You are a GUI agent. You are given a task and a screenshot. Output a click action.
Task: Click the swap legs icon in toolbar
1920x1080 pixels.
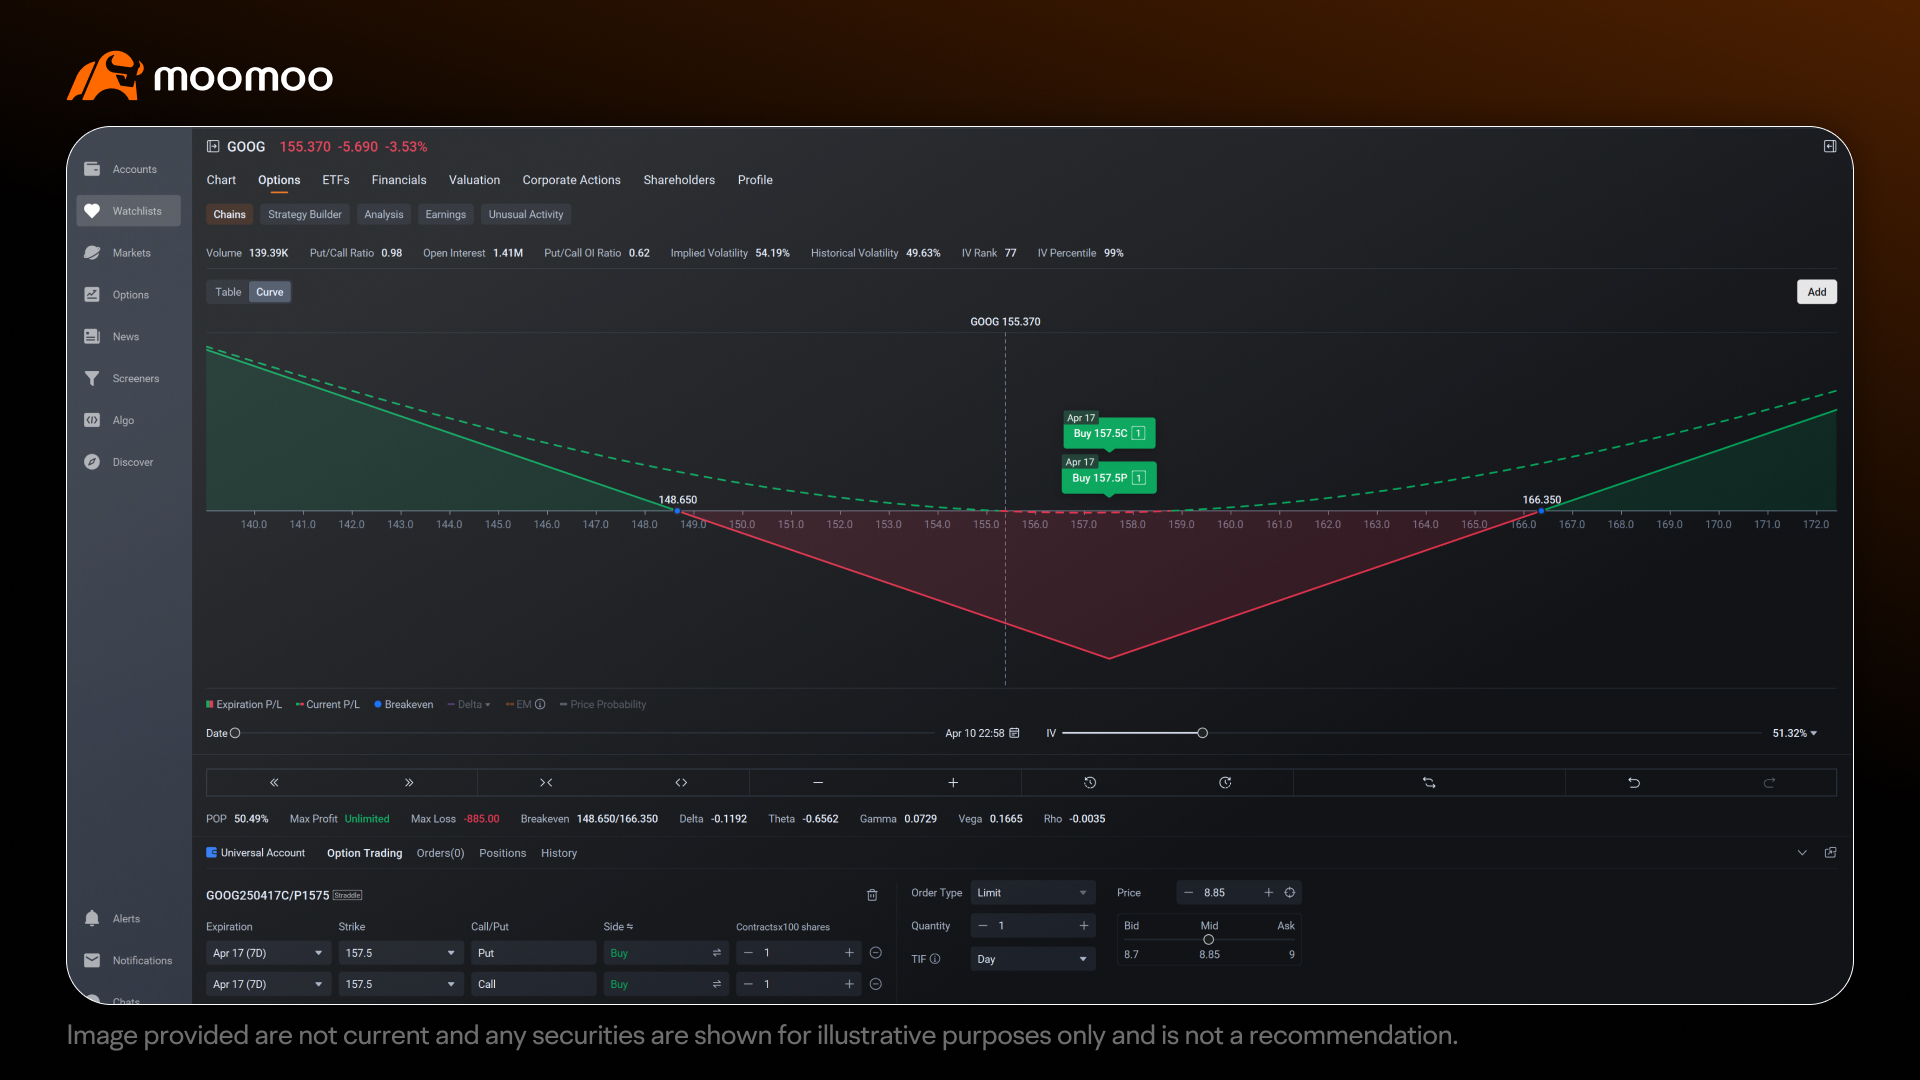[1429, 783]
